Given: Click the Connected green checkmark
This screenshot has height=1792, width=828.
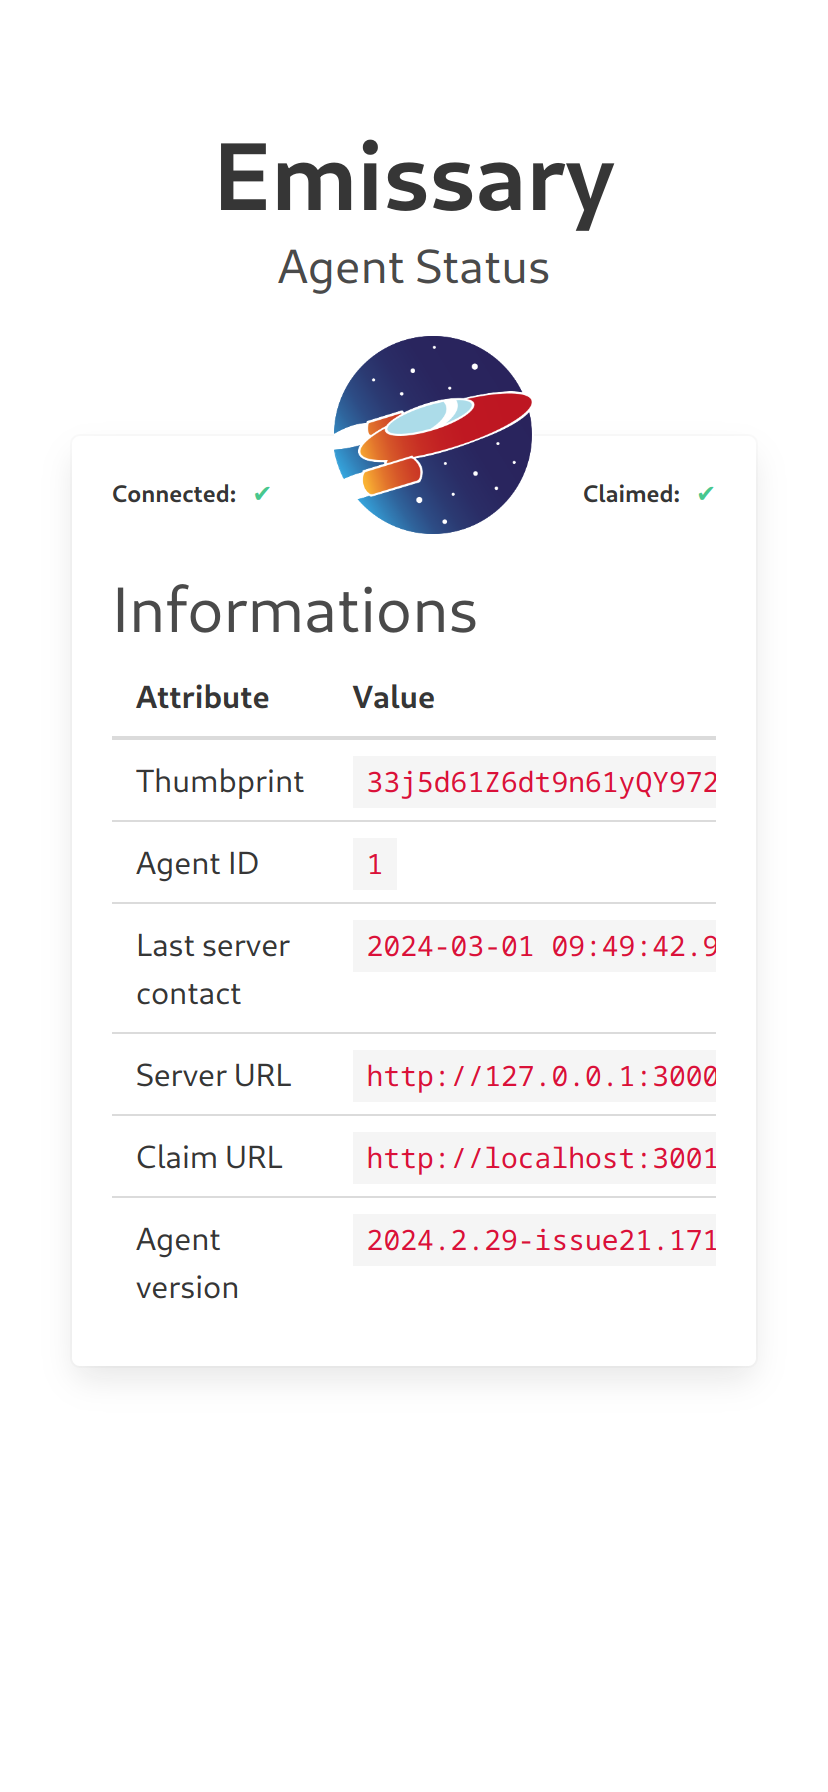Looking at the screenshot, I should tap(262, 493).
